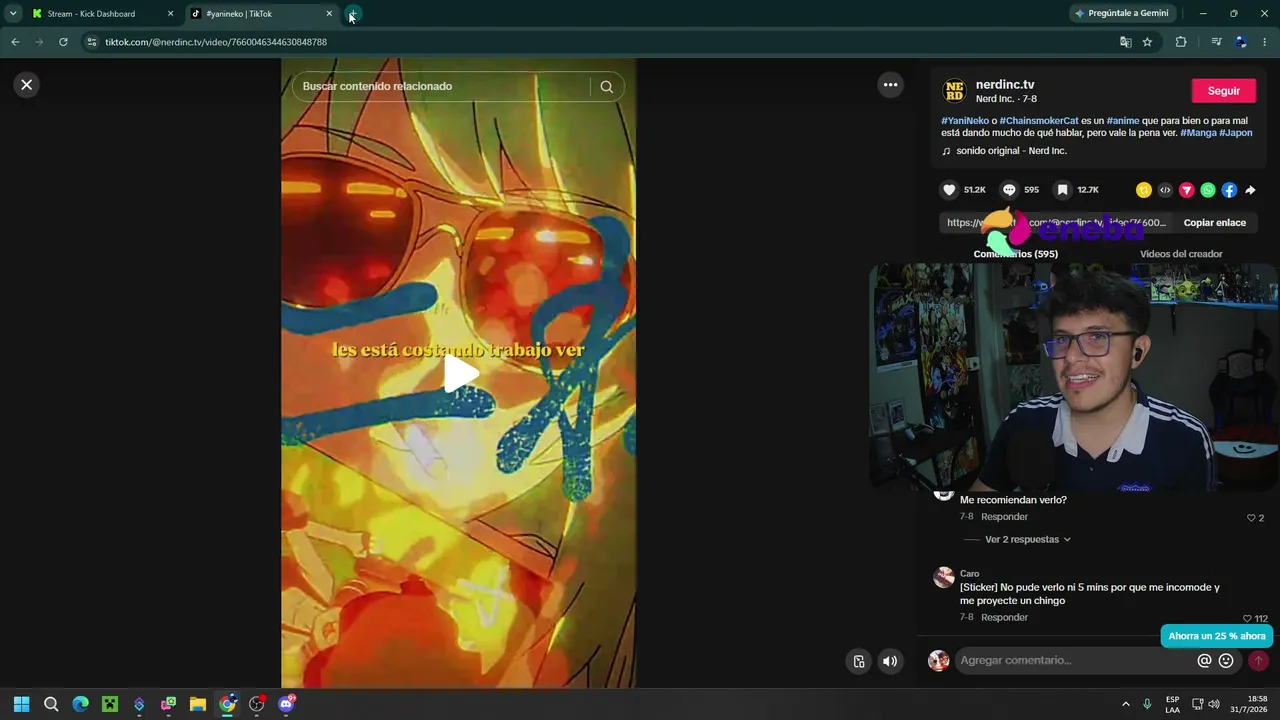
Task: Open the #anime hashtag in the caption
Action: point(1122,120)
